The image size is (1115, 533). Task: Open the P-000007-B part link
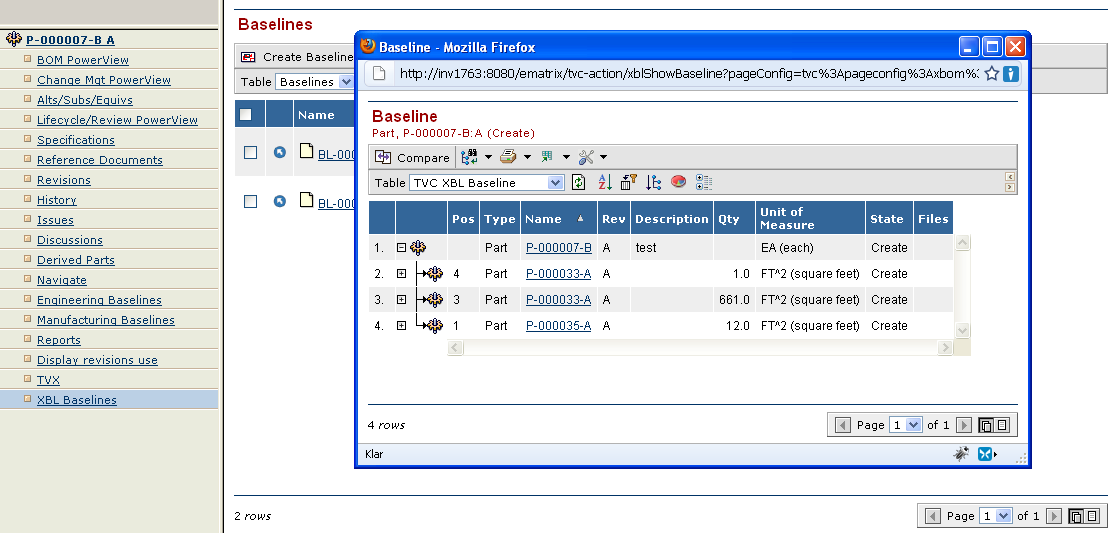[558, 248]
